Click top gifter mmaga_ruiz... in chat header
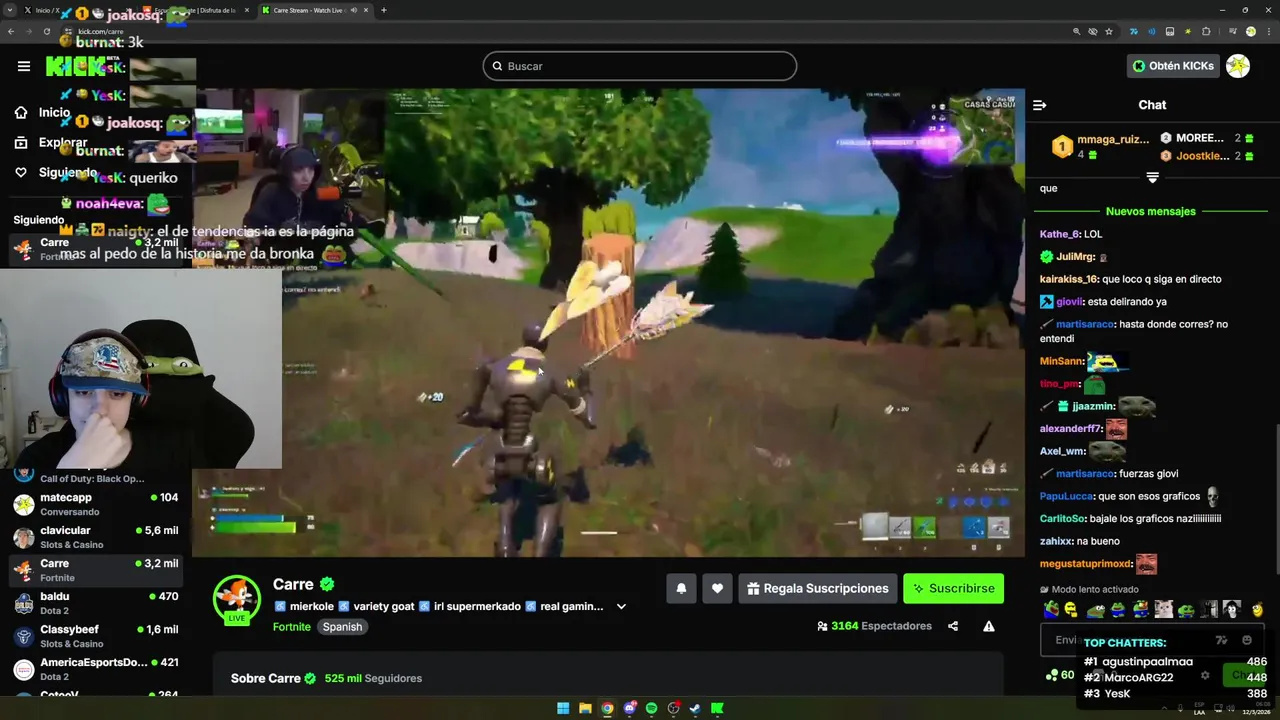1280x720 pixels. pos(1113,139)
